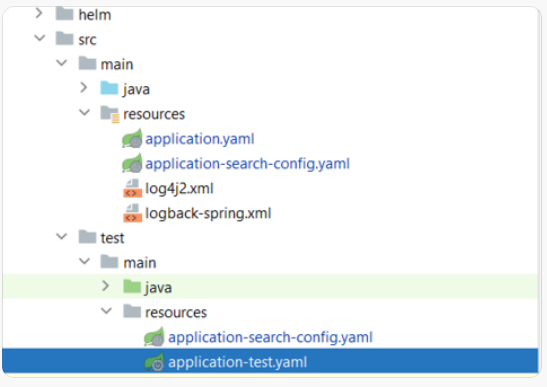Select the test folder label
Image resolution: width=547 pixels, height=387 pixels.
(112, 238)
